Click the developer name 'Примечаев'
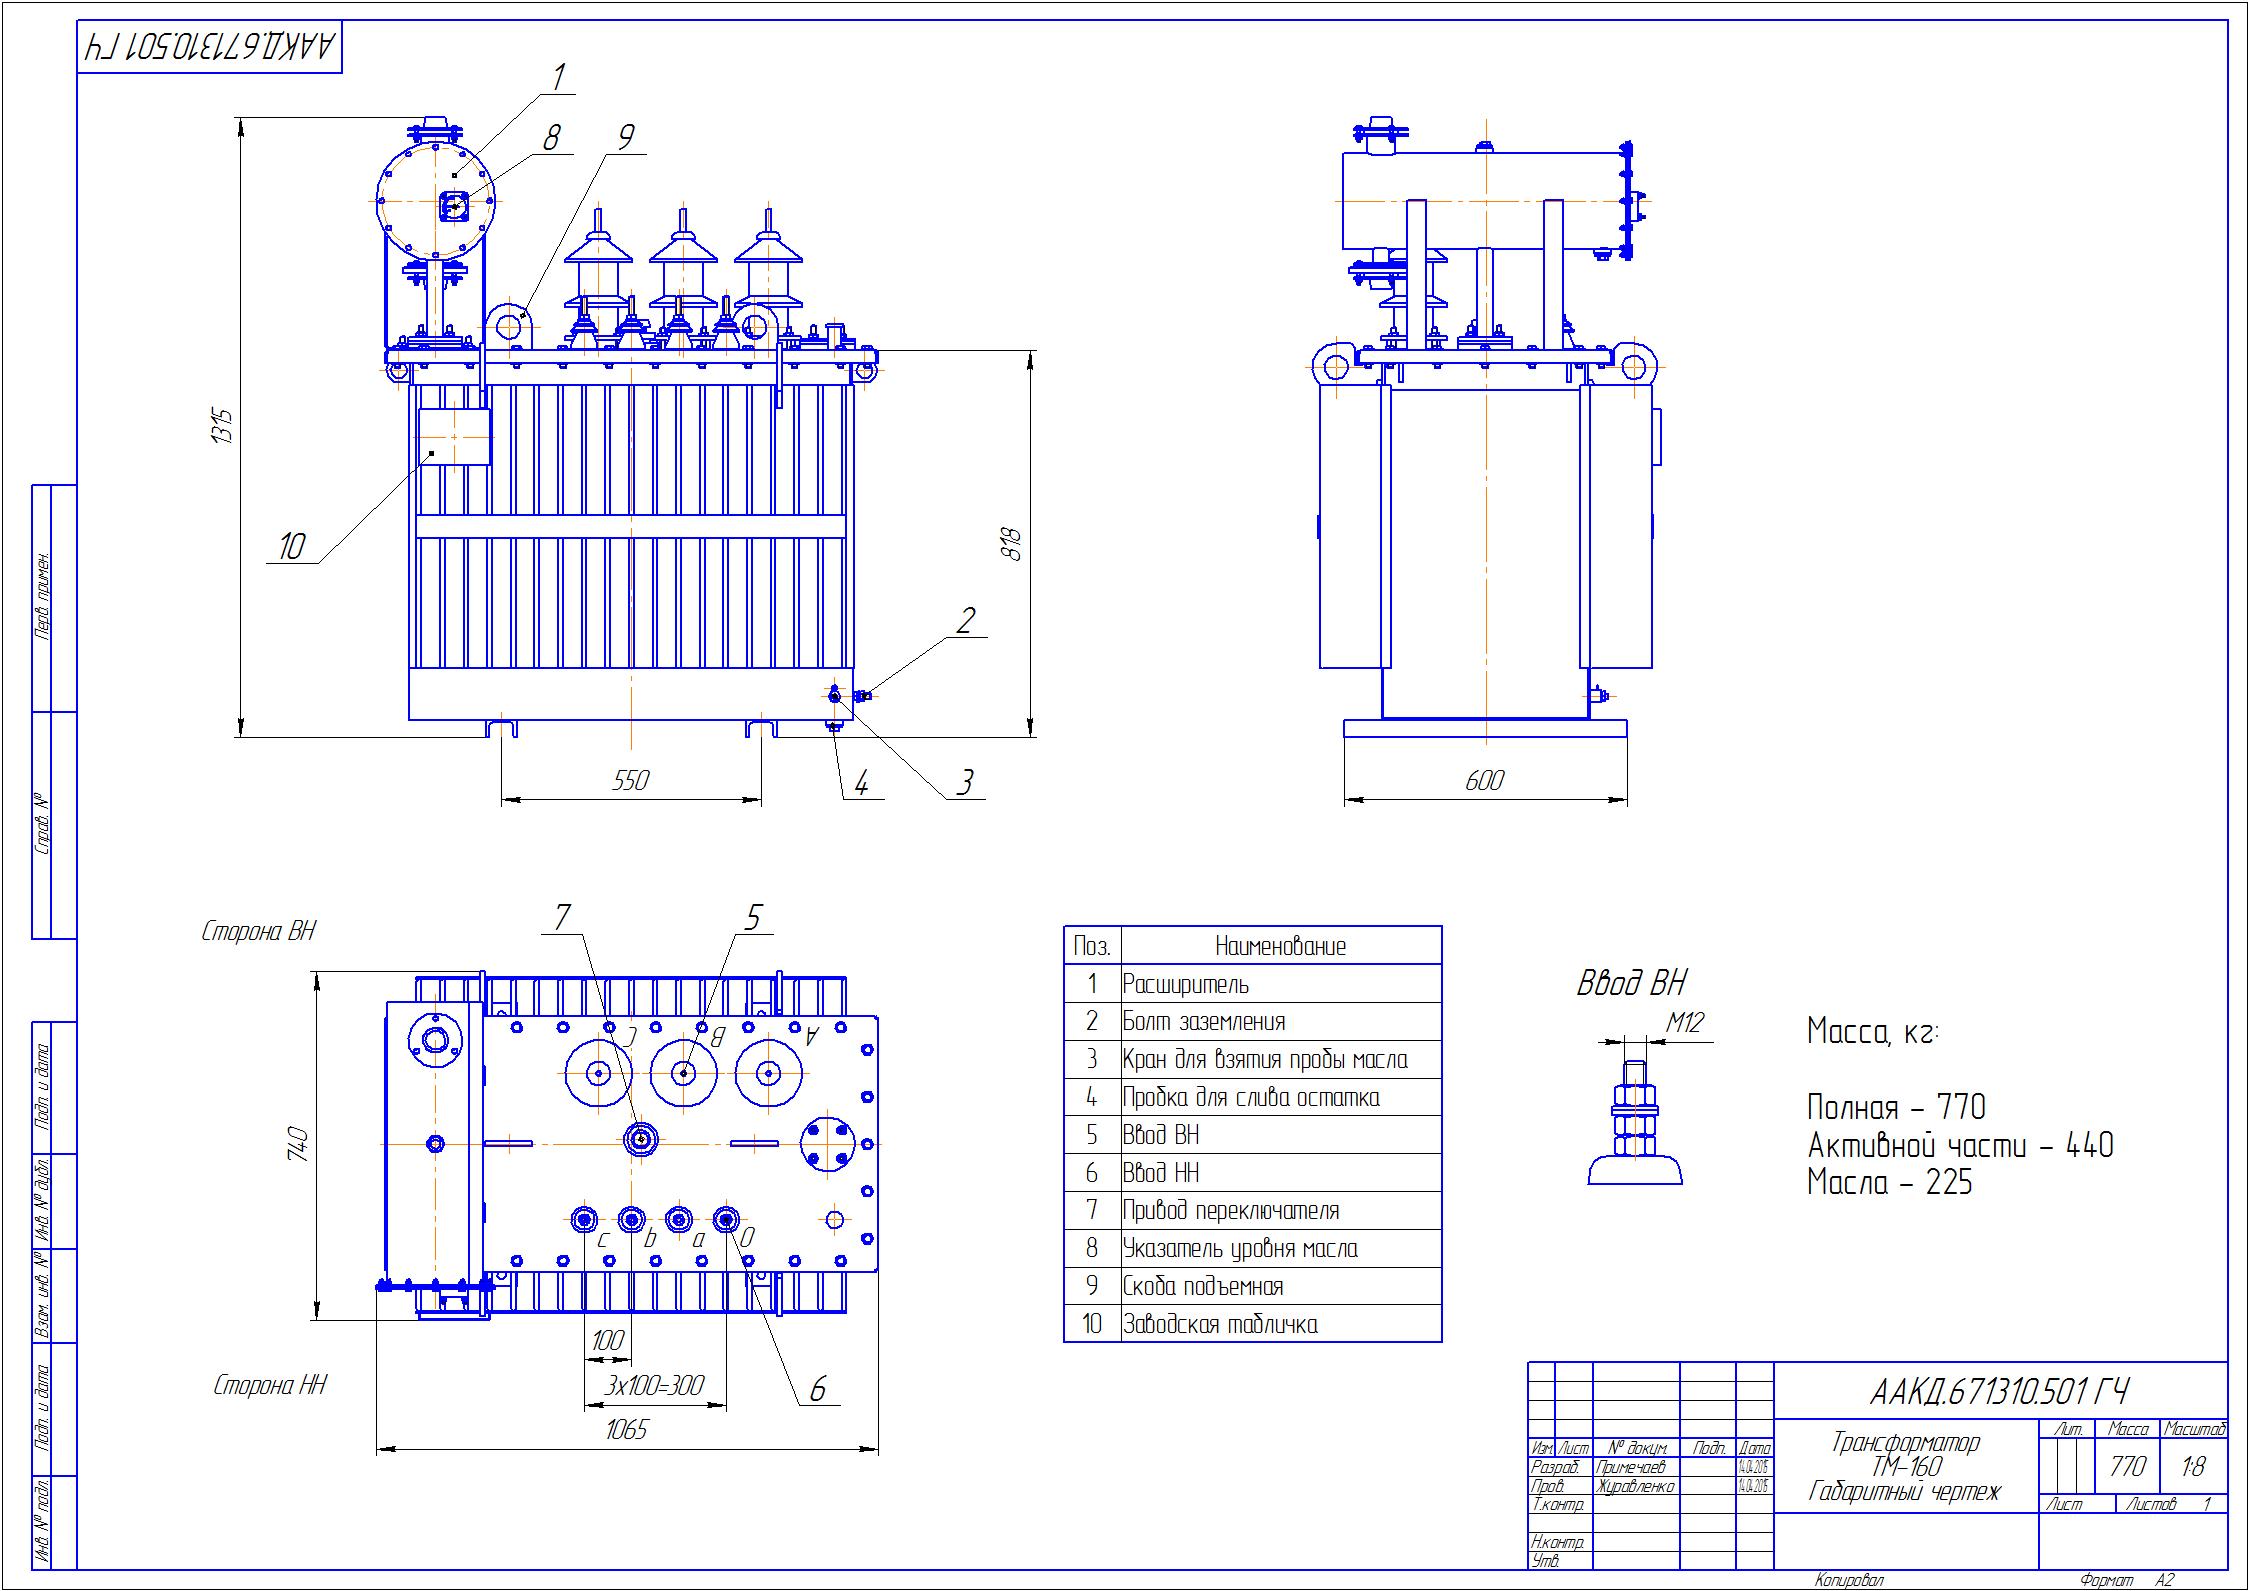 tap(1631, 1467)
